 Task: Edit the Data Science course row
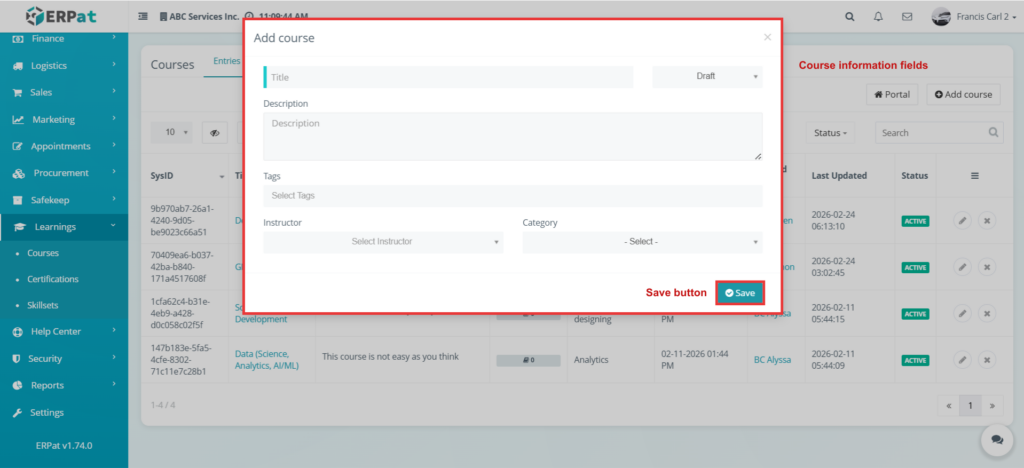962,360
